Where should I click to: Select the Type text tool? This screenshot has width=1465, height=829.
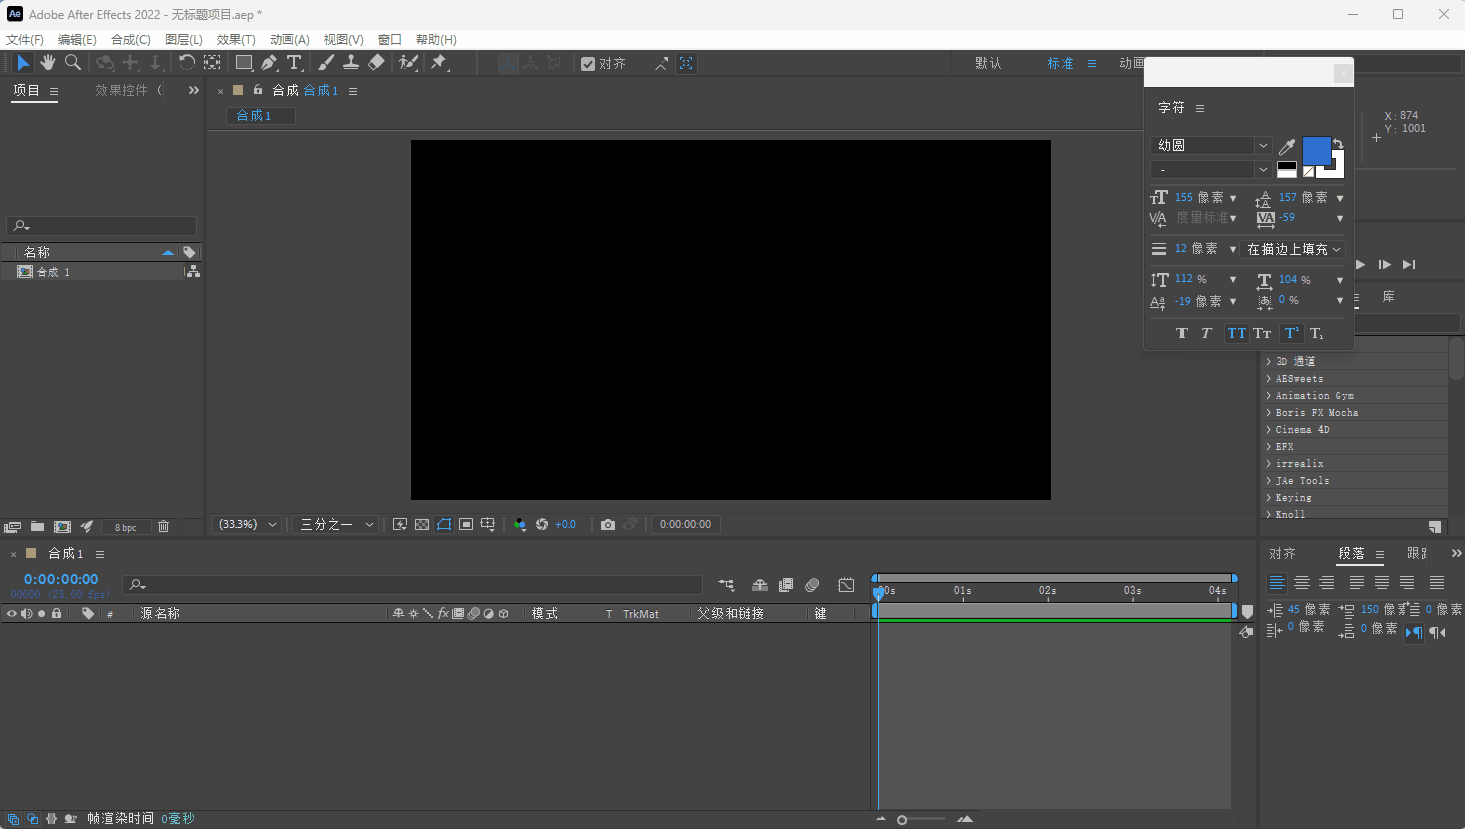(294, 63)
